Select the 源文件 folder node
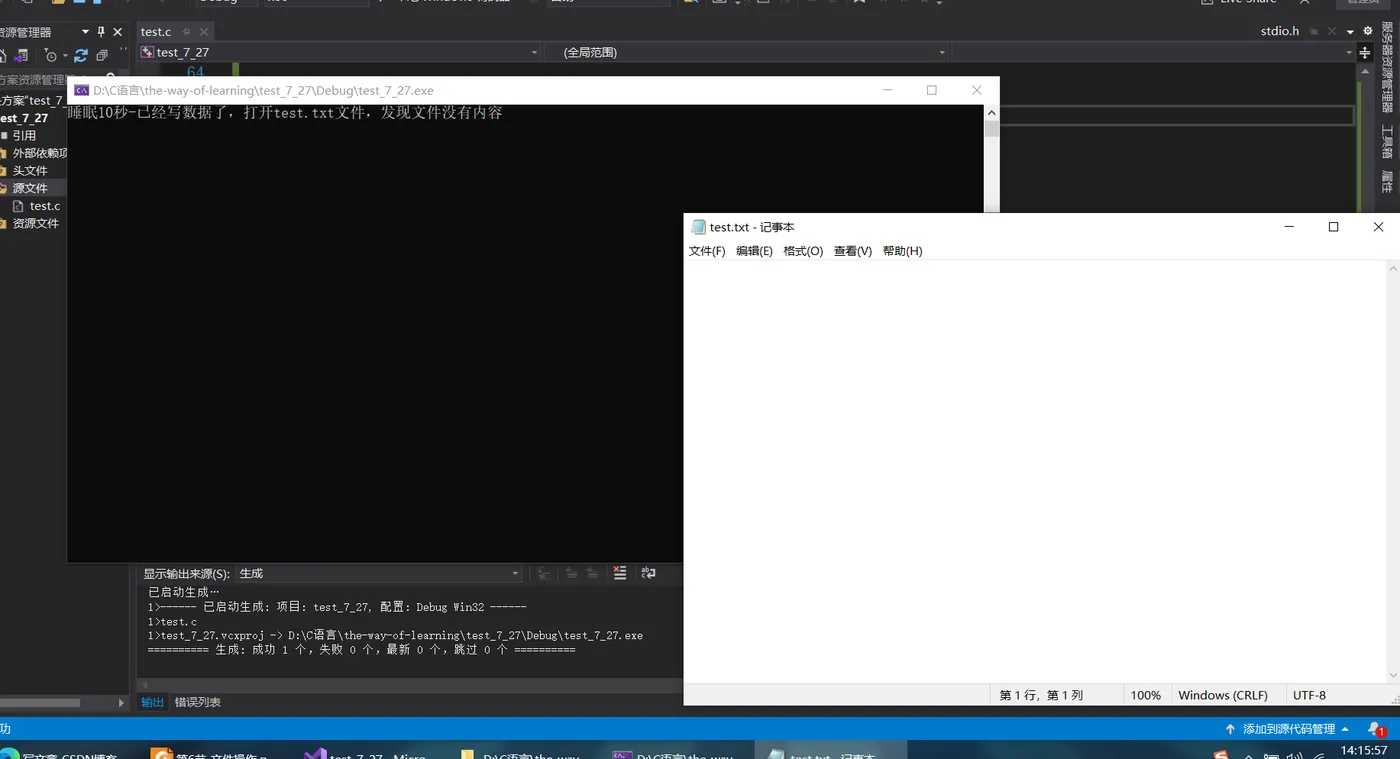This screenshot has height=759, width=1400. point(30,188)
